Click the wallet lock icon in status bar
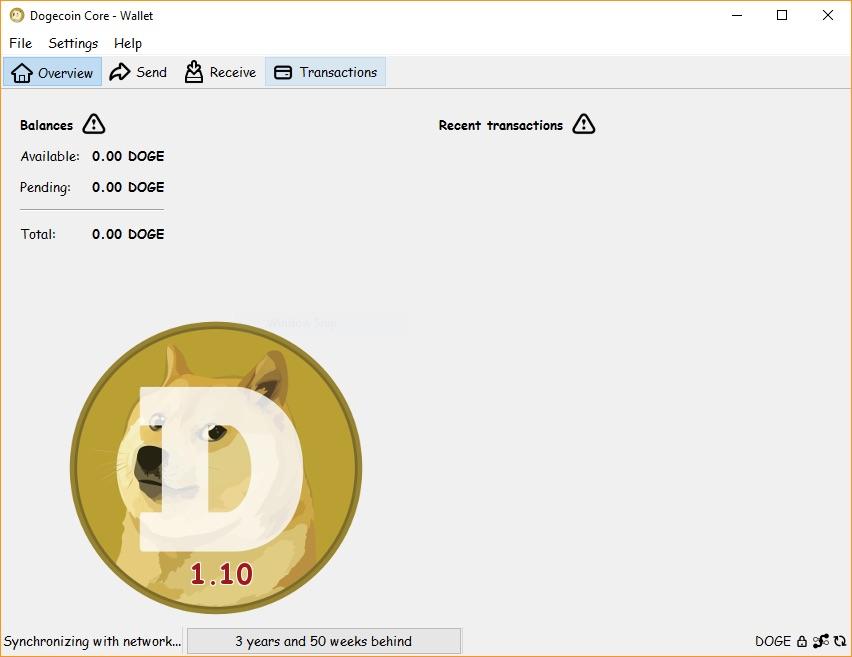The height and width of the screenshot is (657, 852). (x=802, y=641)
